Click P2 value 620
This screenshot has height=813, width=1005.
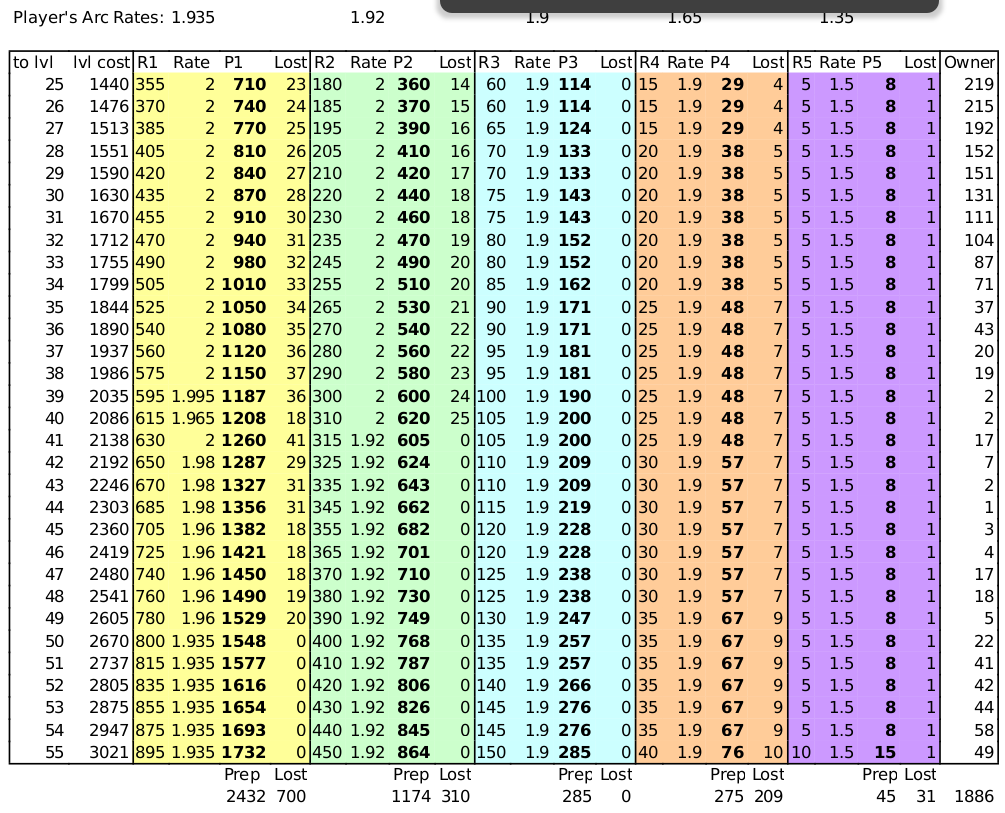click(413, 418)
